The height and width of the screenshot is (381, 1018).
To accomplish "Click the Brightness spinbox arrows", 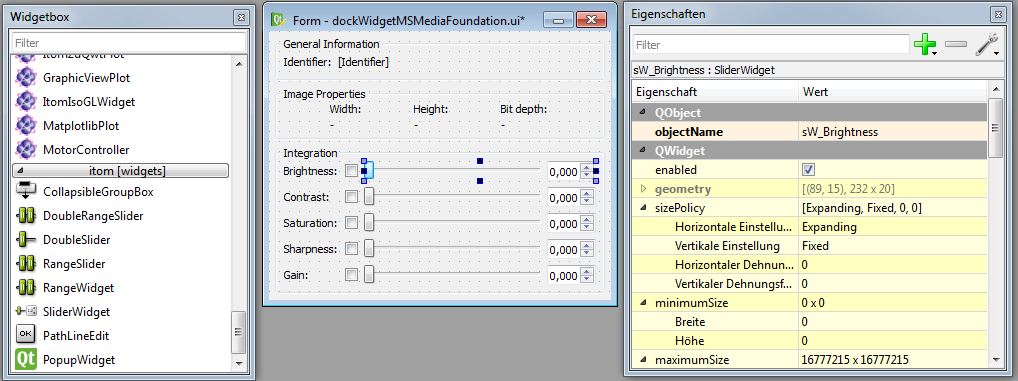I will coord(587,171).
